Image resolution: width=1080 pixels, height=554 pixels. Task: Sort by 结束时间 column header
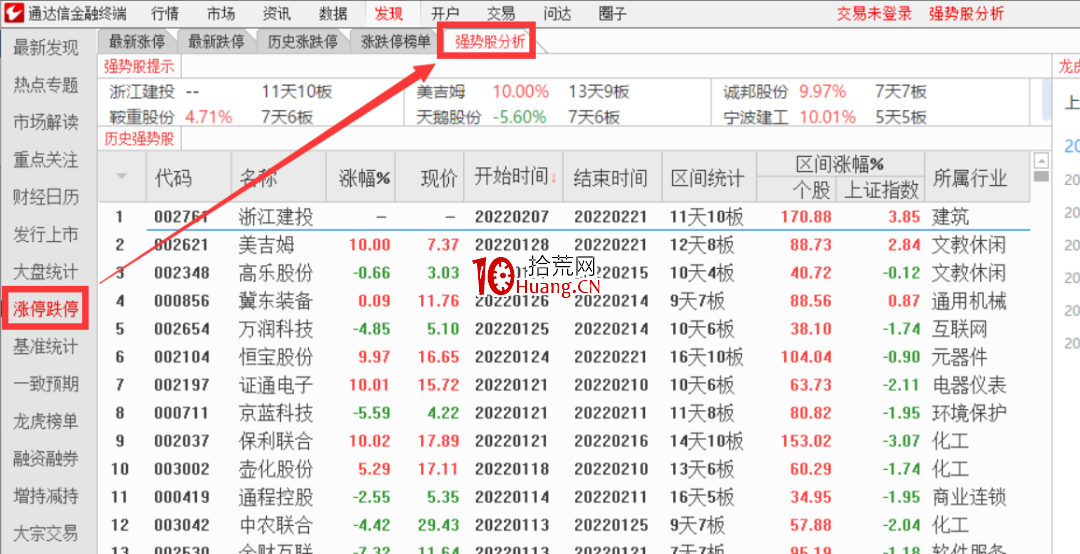[612, 178]
